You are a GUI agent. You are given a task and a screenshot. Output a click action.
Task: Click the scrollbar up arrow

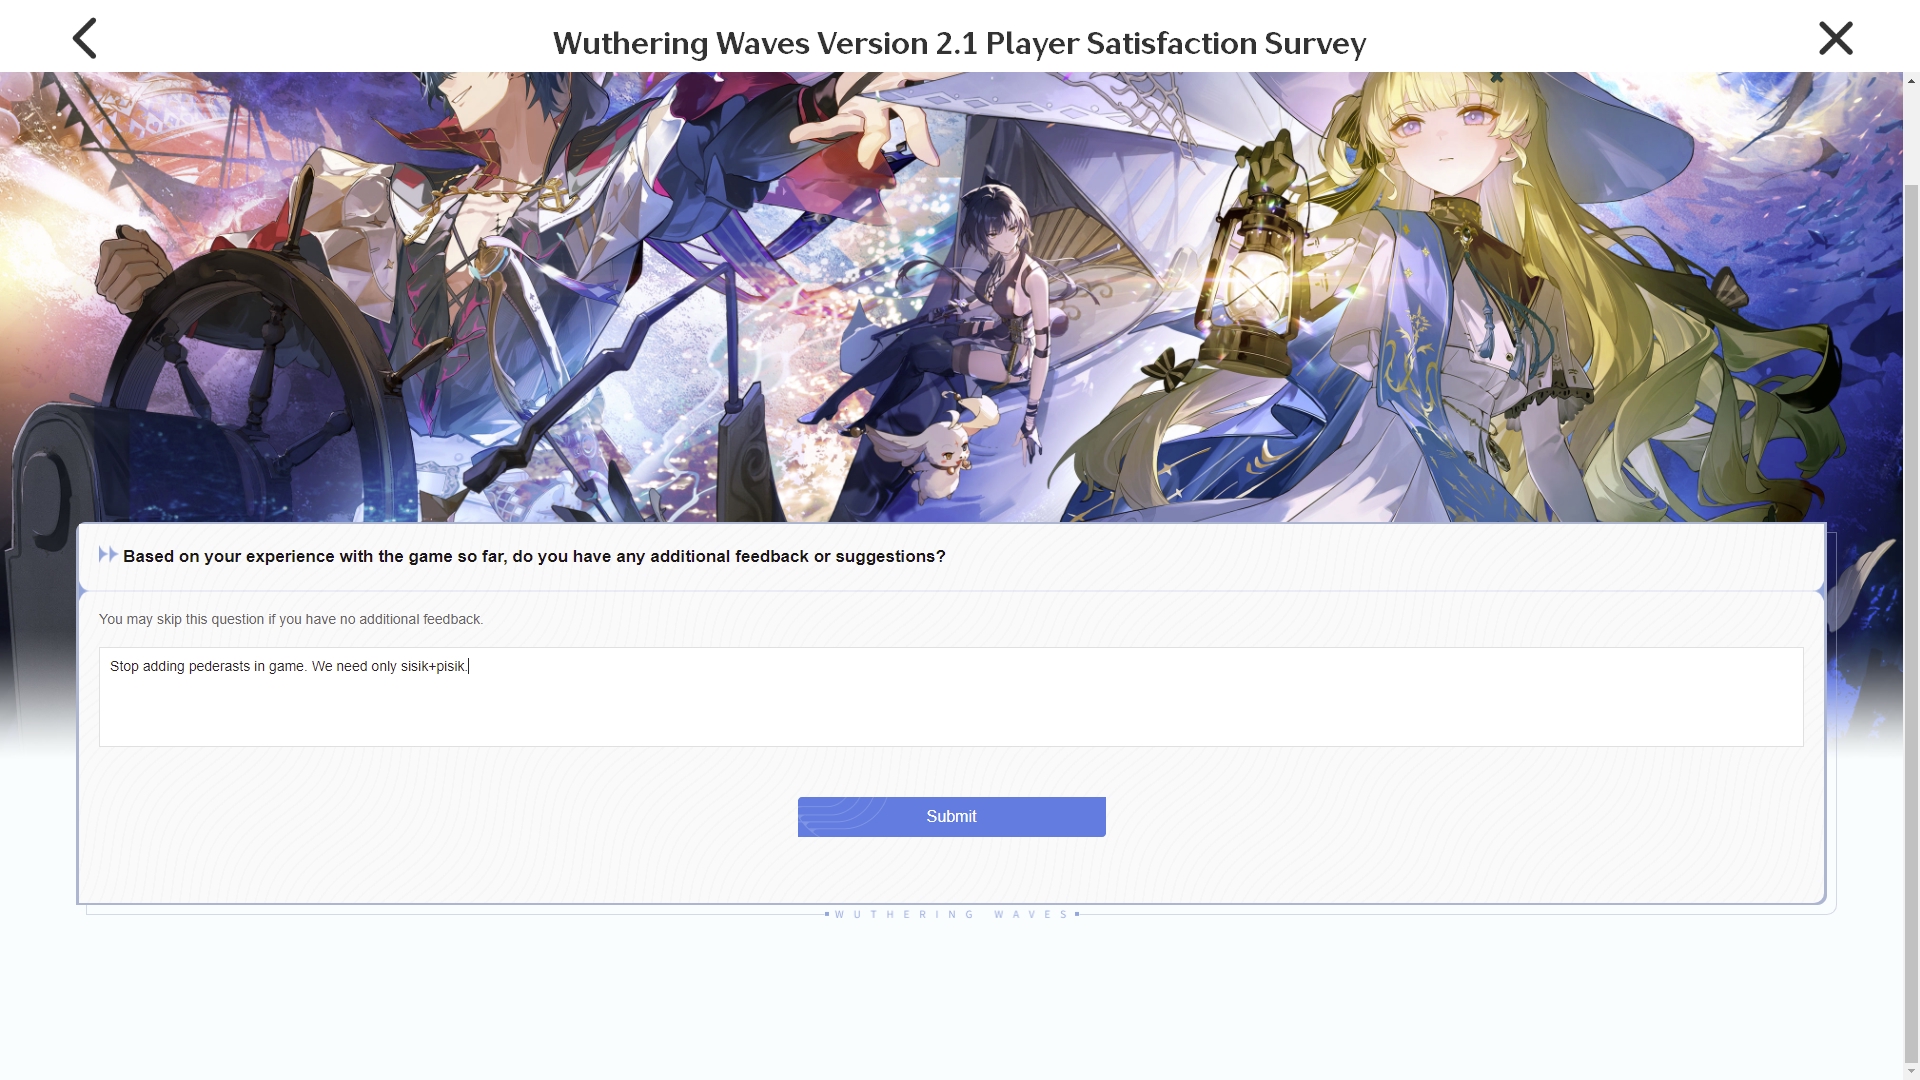pyautogui.click(x=1911, y=80)
